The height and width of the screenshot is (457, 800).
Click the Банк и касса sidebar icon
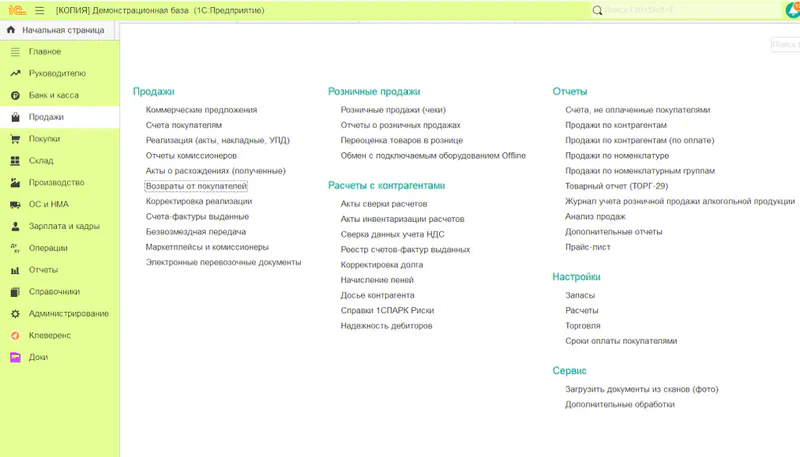pyautogui.click(x=15, y=95)
